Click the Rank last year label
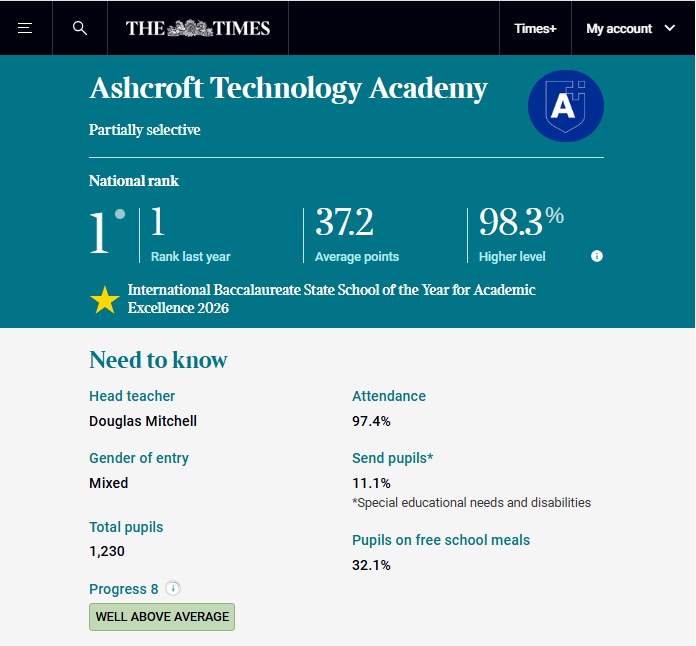 (190, 257)
